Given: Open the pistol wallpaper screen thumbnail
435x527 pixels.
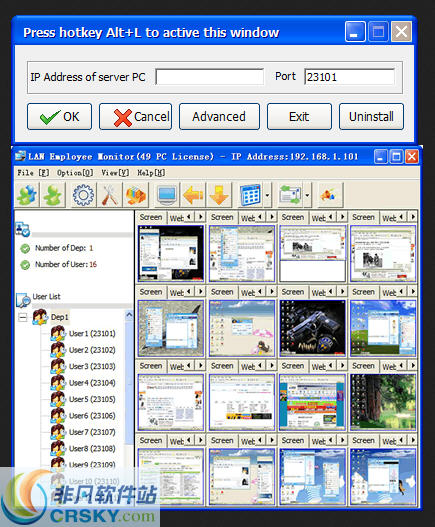Looking at the screenshot, I should click(x=312, y=328).
